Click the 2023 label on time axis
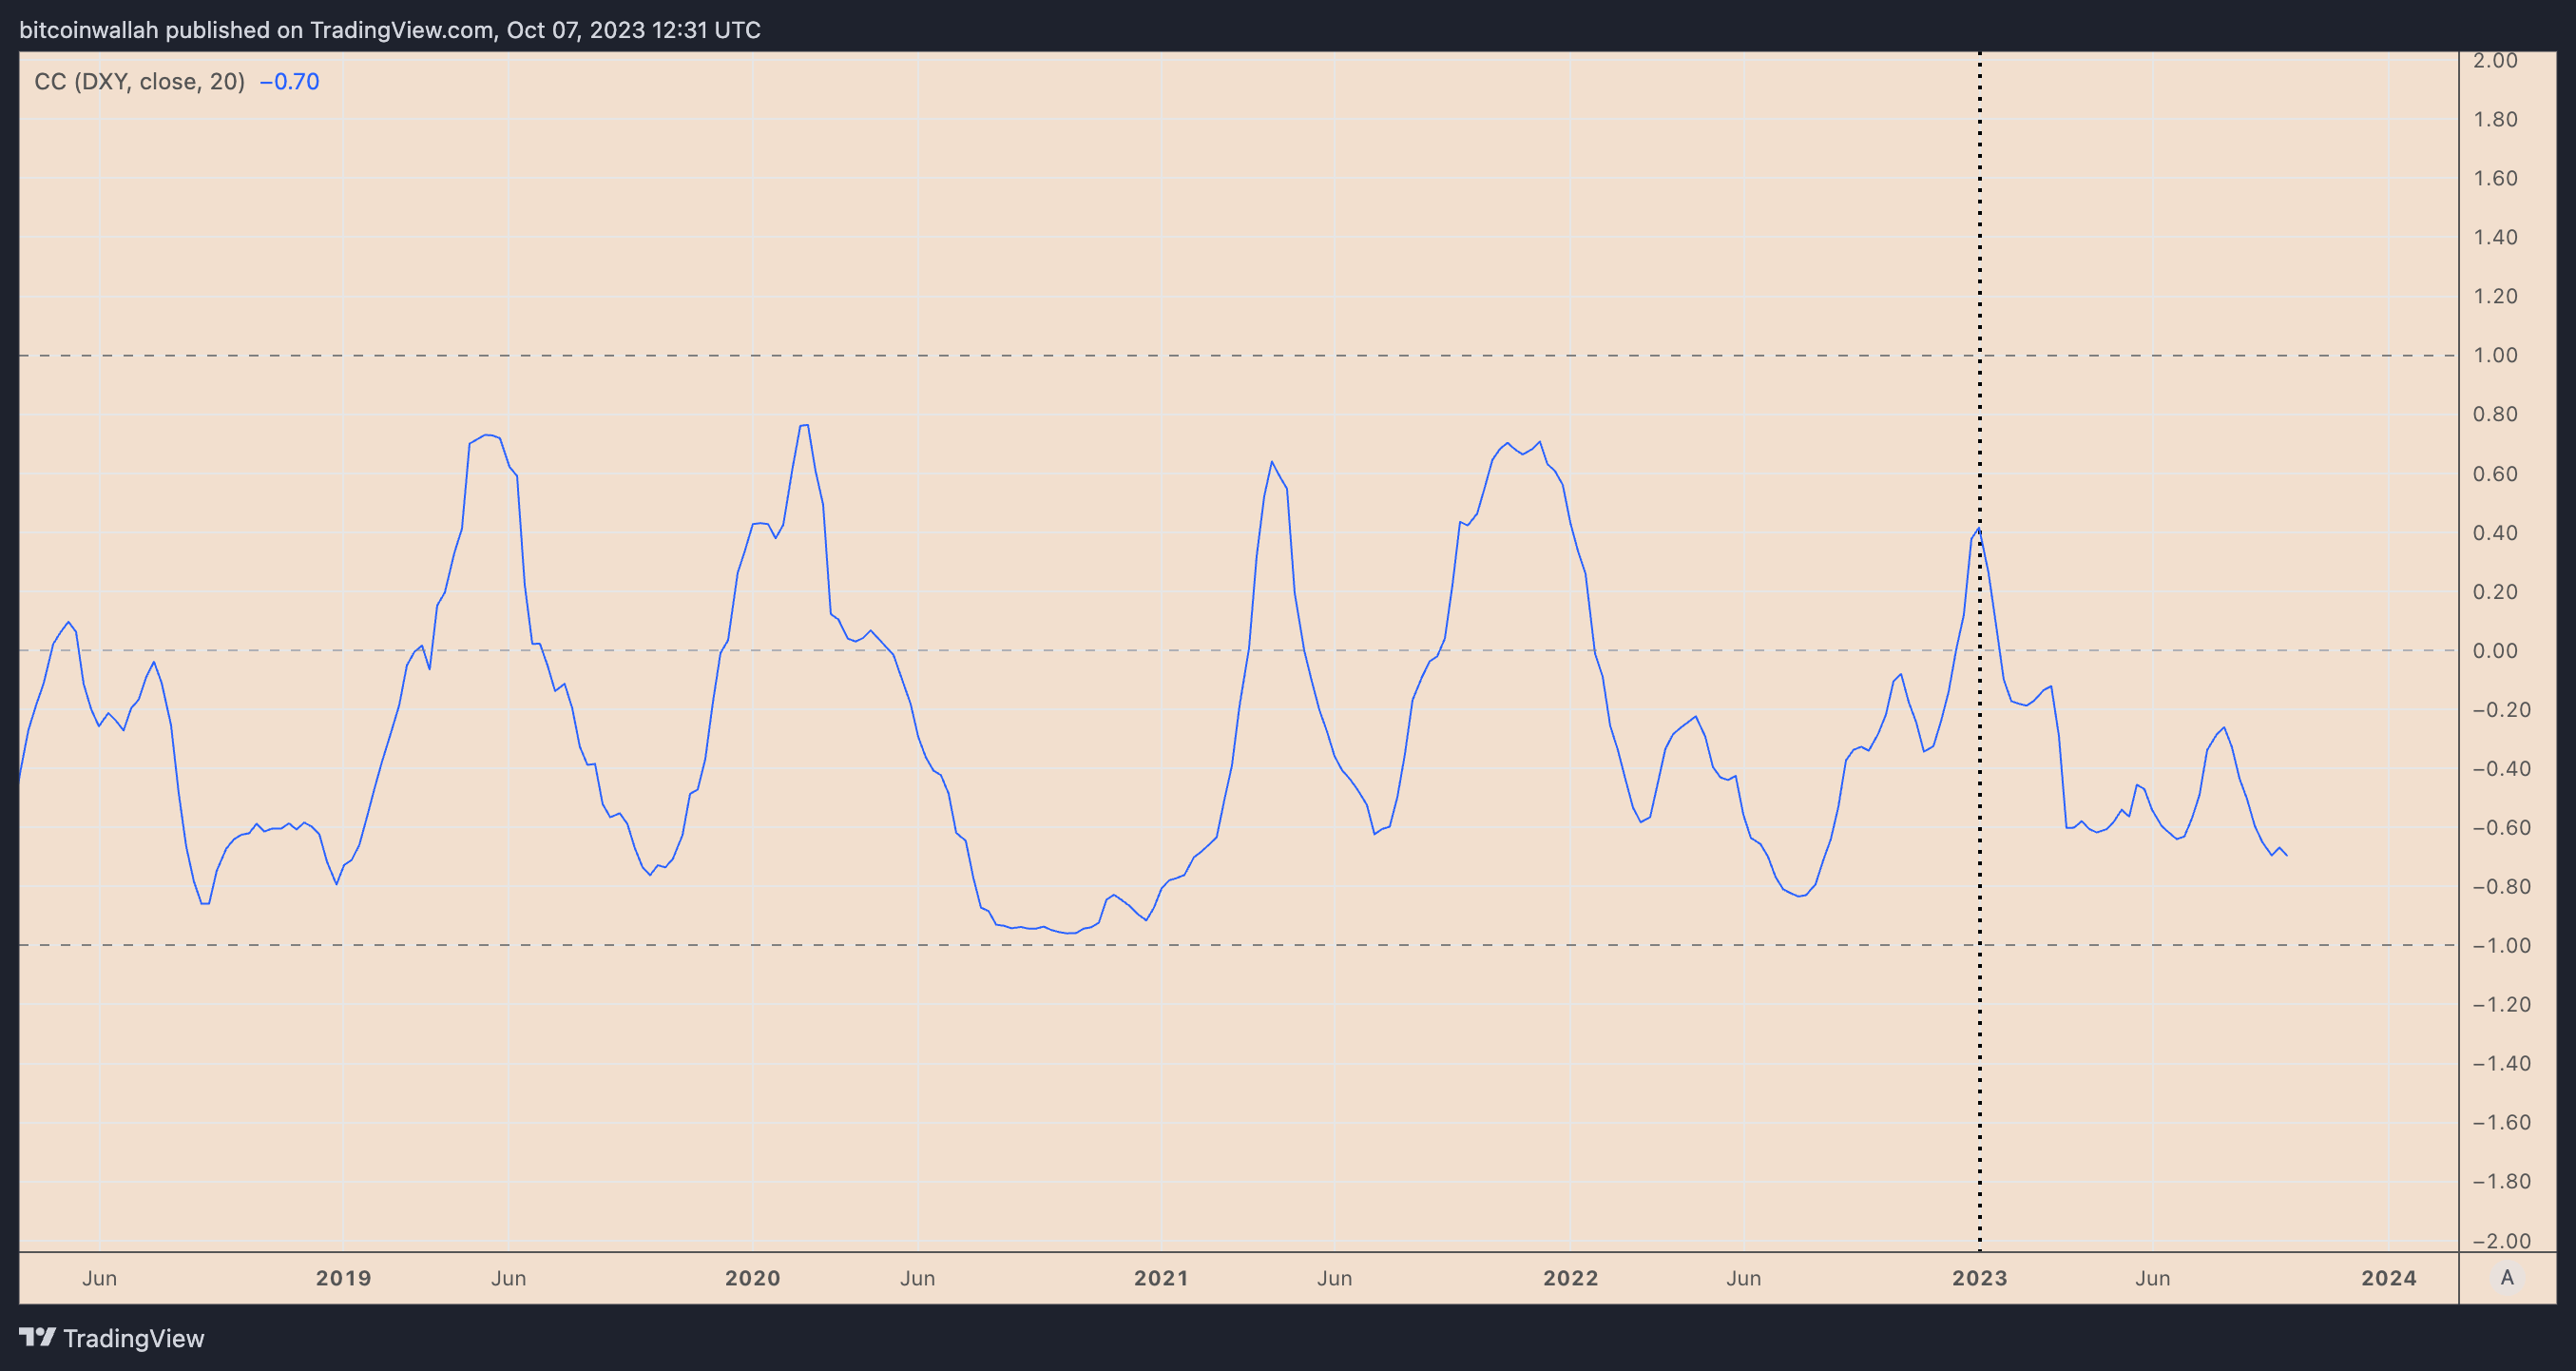This screenshot has width=2576, height=1371. point(1979,1278)
